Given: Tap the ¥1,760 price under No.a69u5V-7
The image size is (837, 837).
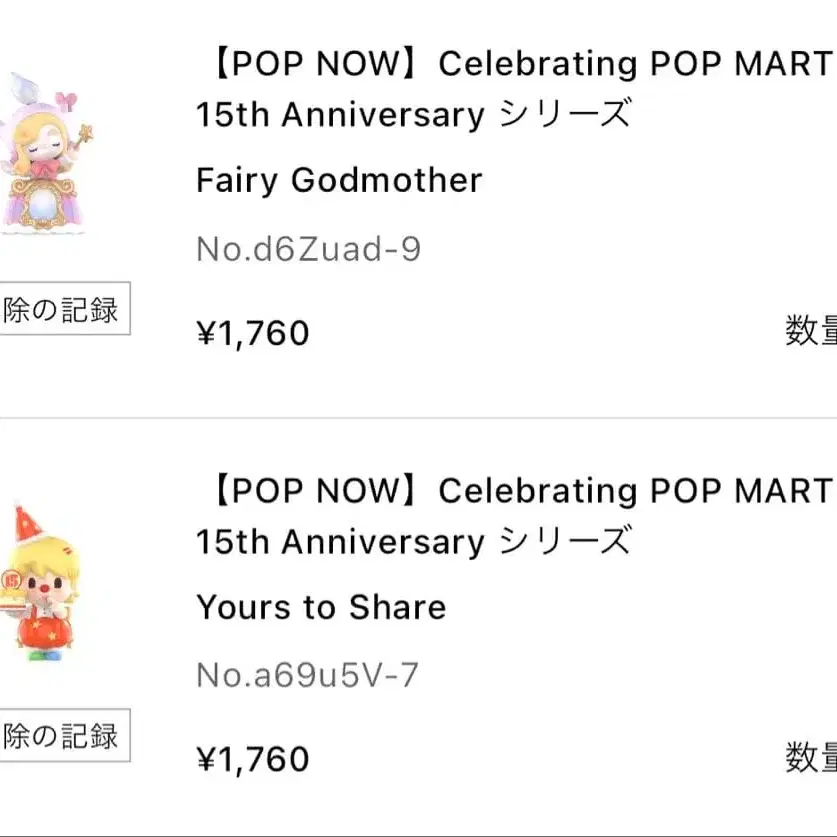Looking at the screenshot, I should [253, 760].
